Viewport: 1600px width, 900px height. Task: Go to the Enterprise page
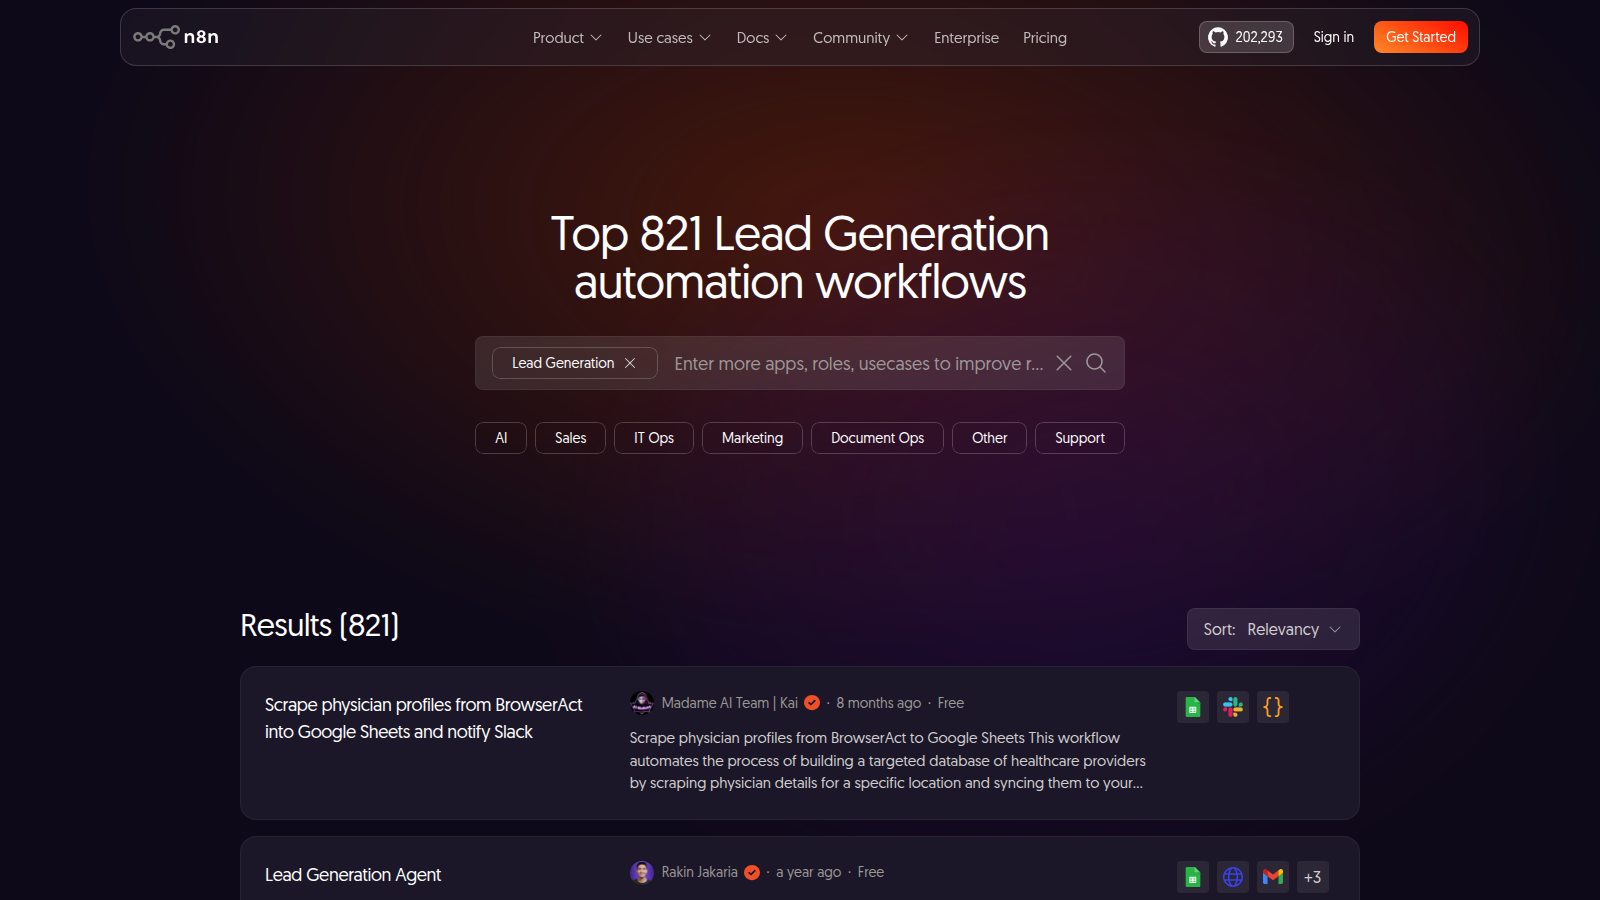click(x=966, y=38)
